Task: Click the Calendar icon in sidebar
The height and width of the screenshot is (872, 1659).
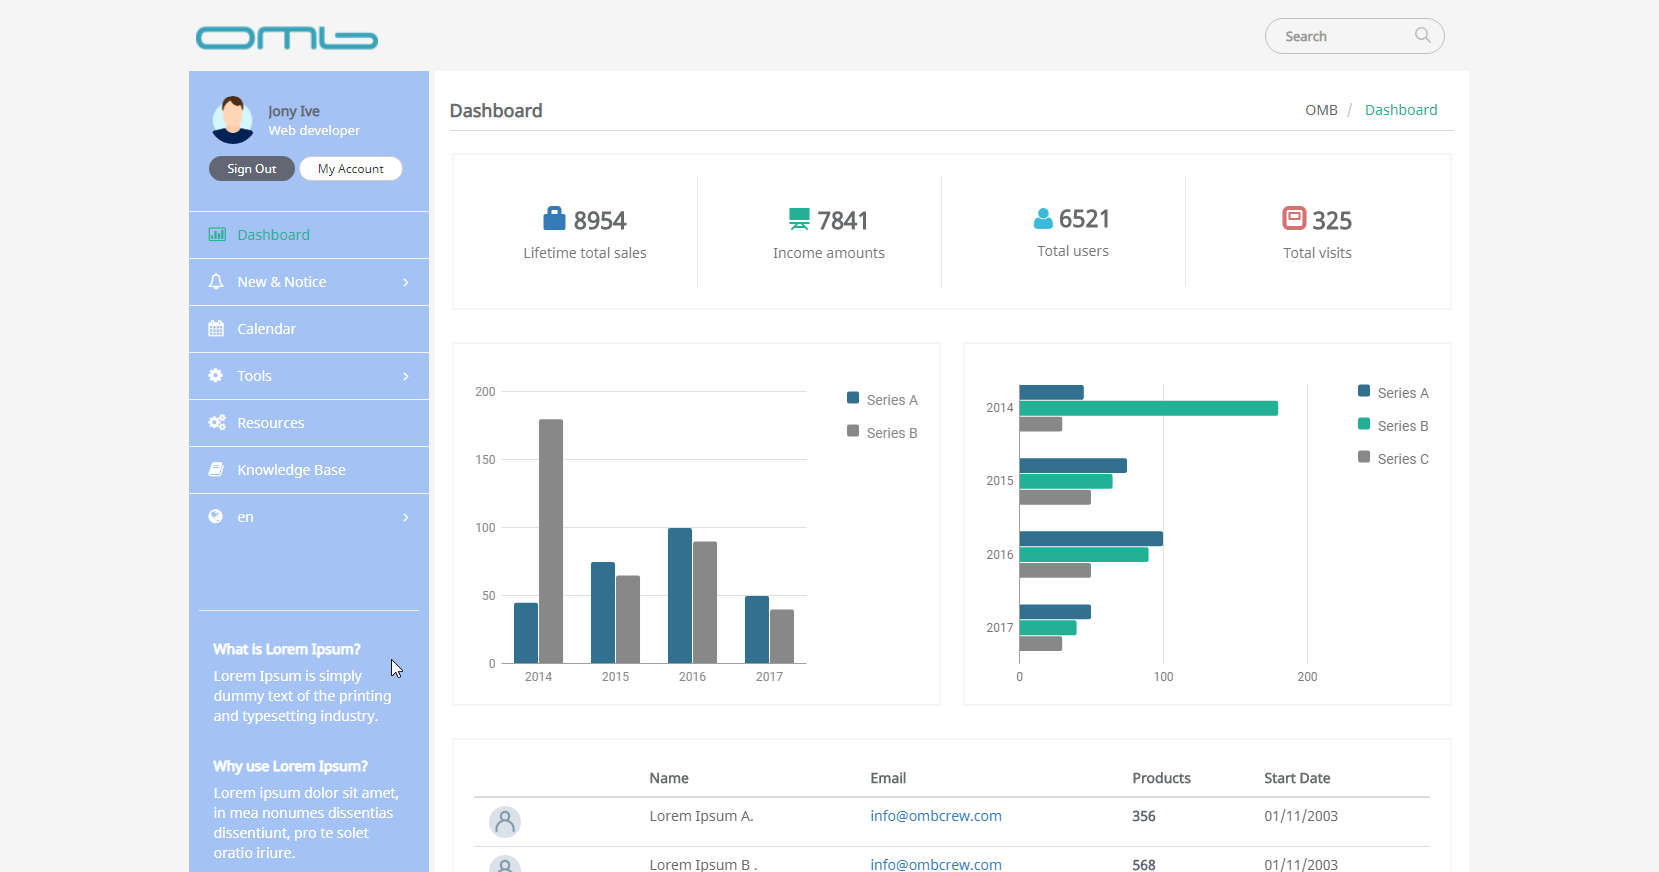Action: click(216, 329)
